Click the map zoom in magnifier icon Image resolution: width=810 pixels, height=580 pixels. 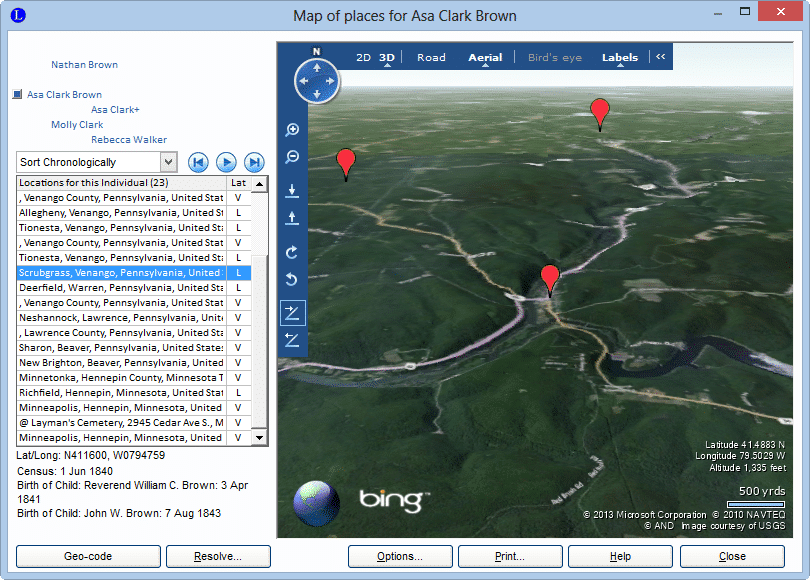[292, 130]
